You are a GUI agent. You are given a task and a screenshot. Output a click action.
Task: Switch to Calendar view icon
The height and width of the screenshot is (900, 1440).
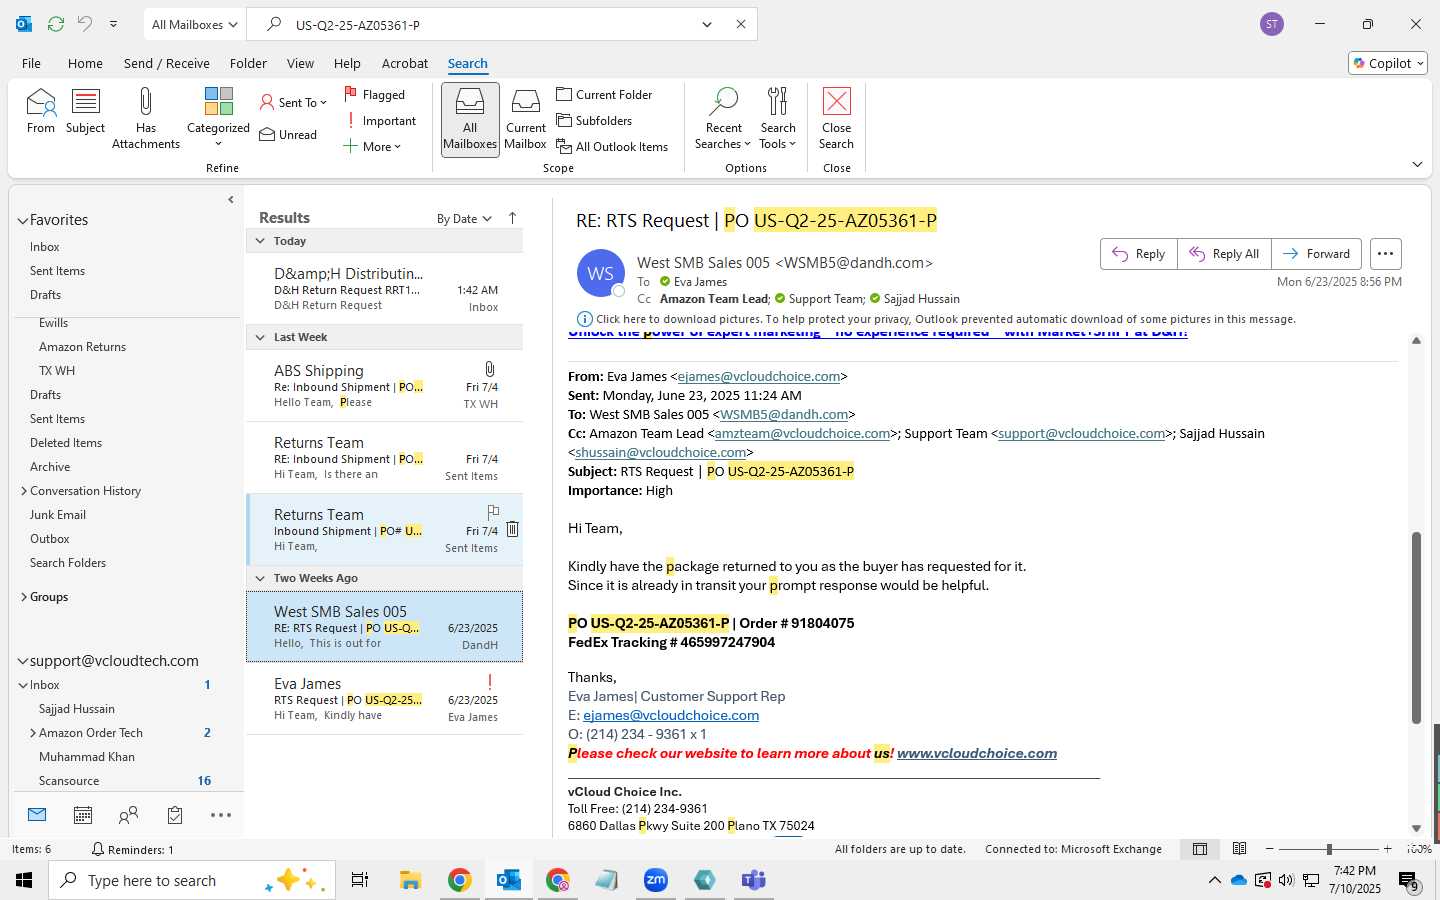(x=83, y=815)
